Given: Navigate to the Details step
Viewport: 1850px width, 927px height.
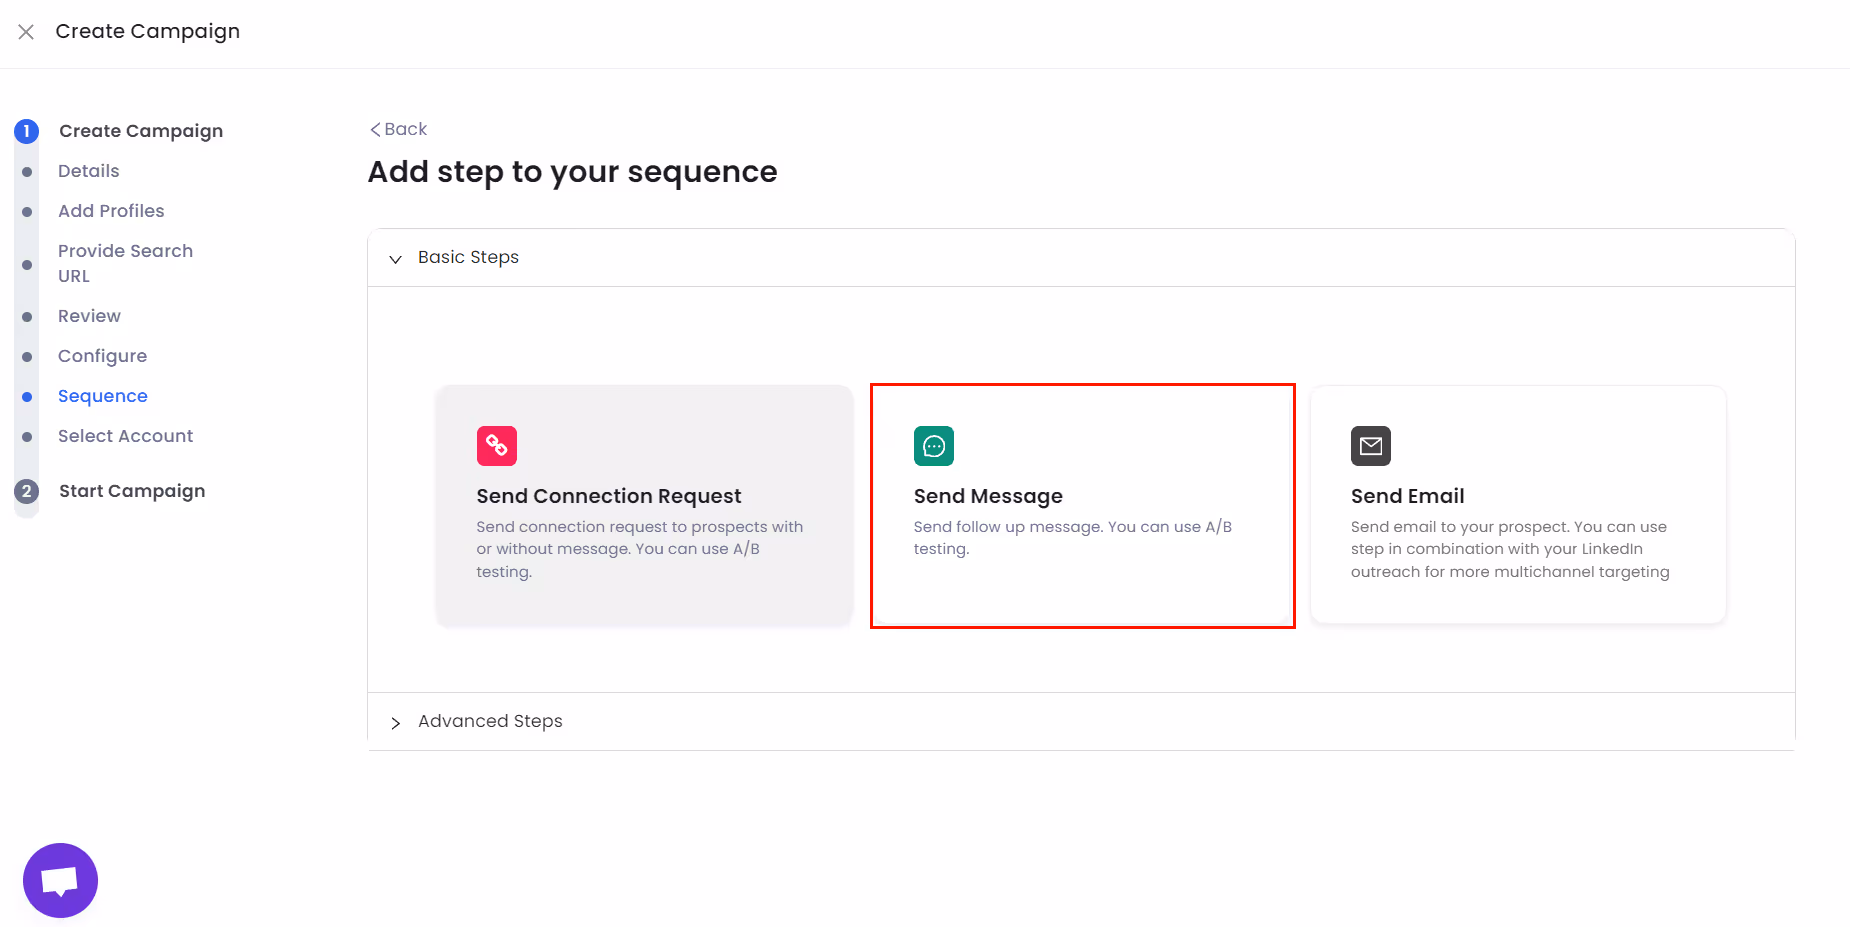Looking at the screenshot, I should click(x=88, y=171).
